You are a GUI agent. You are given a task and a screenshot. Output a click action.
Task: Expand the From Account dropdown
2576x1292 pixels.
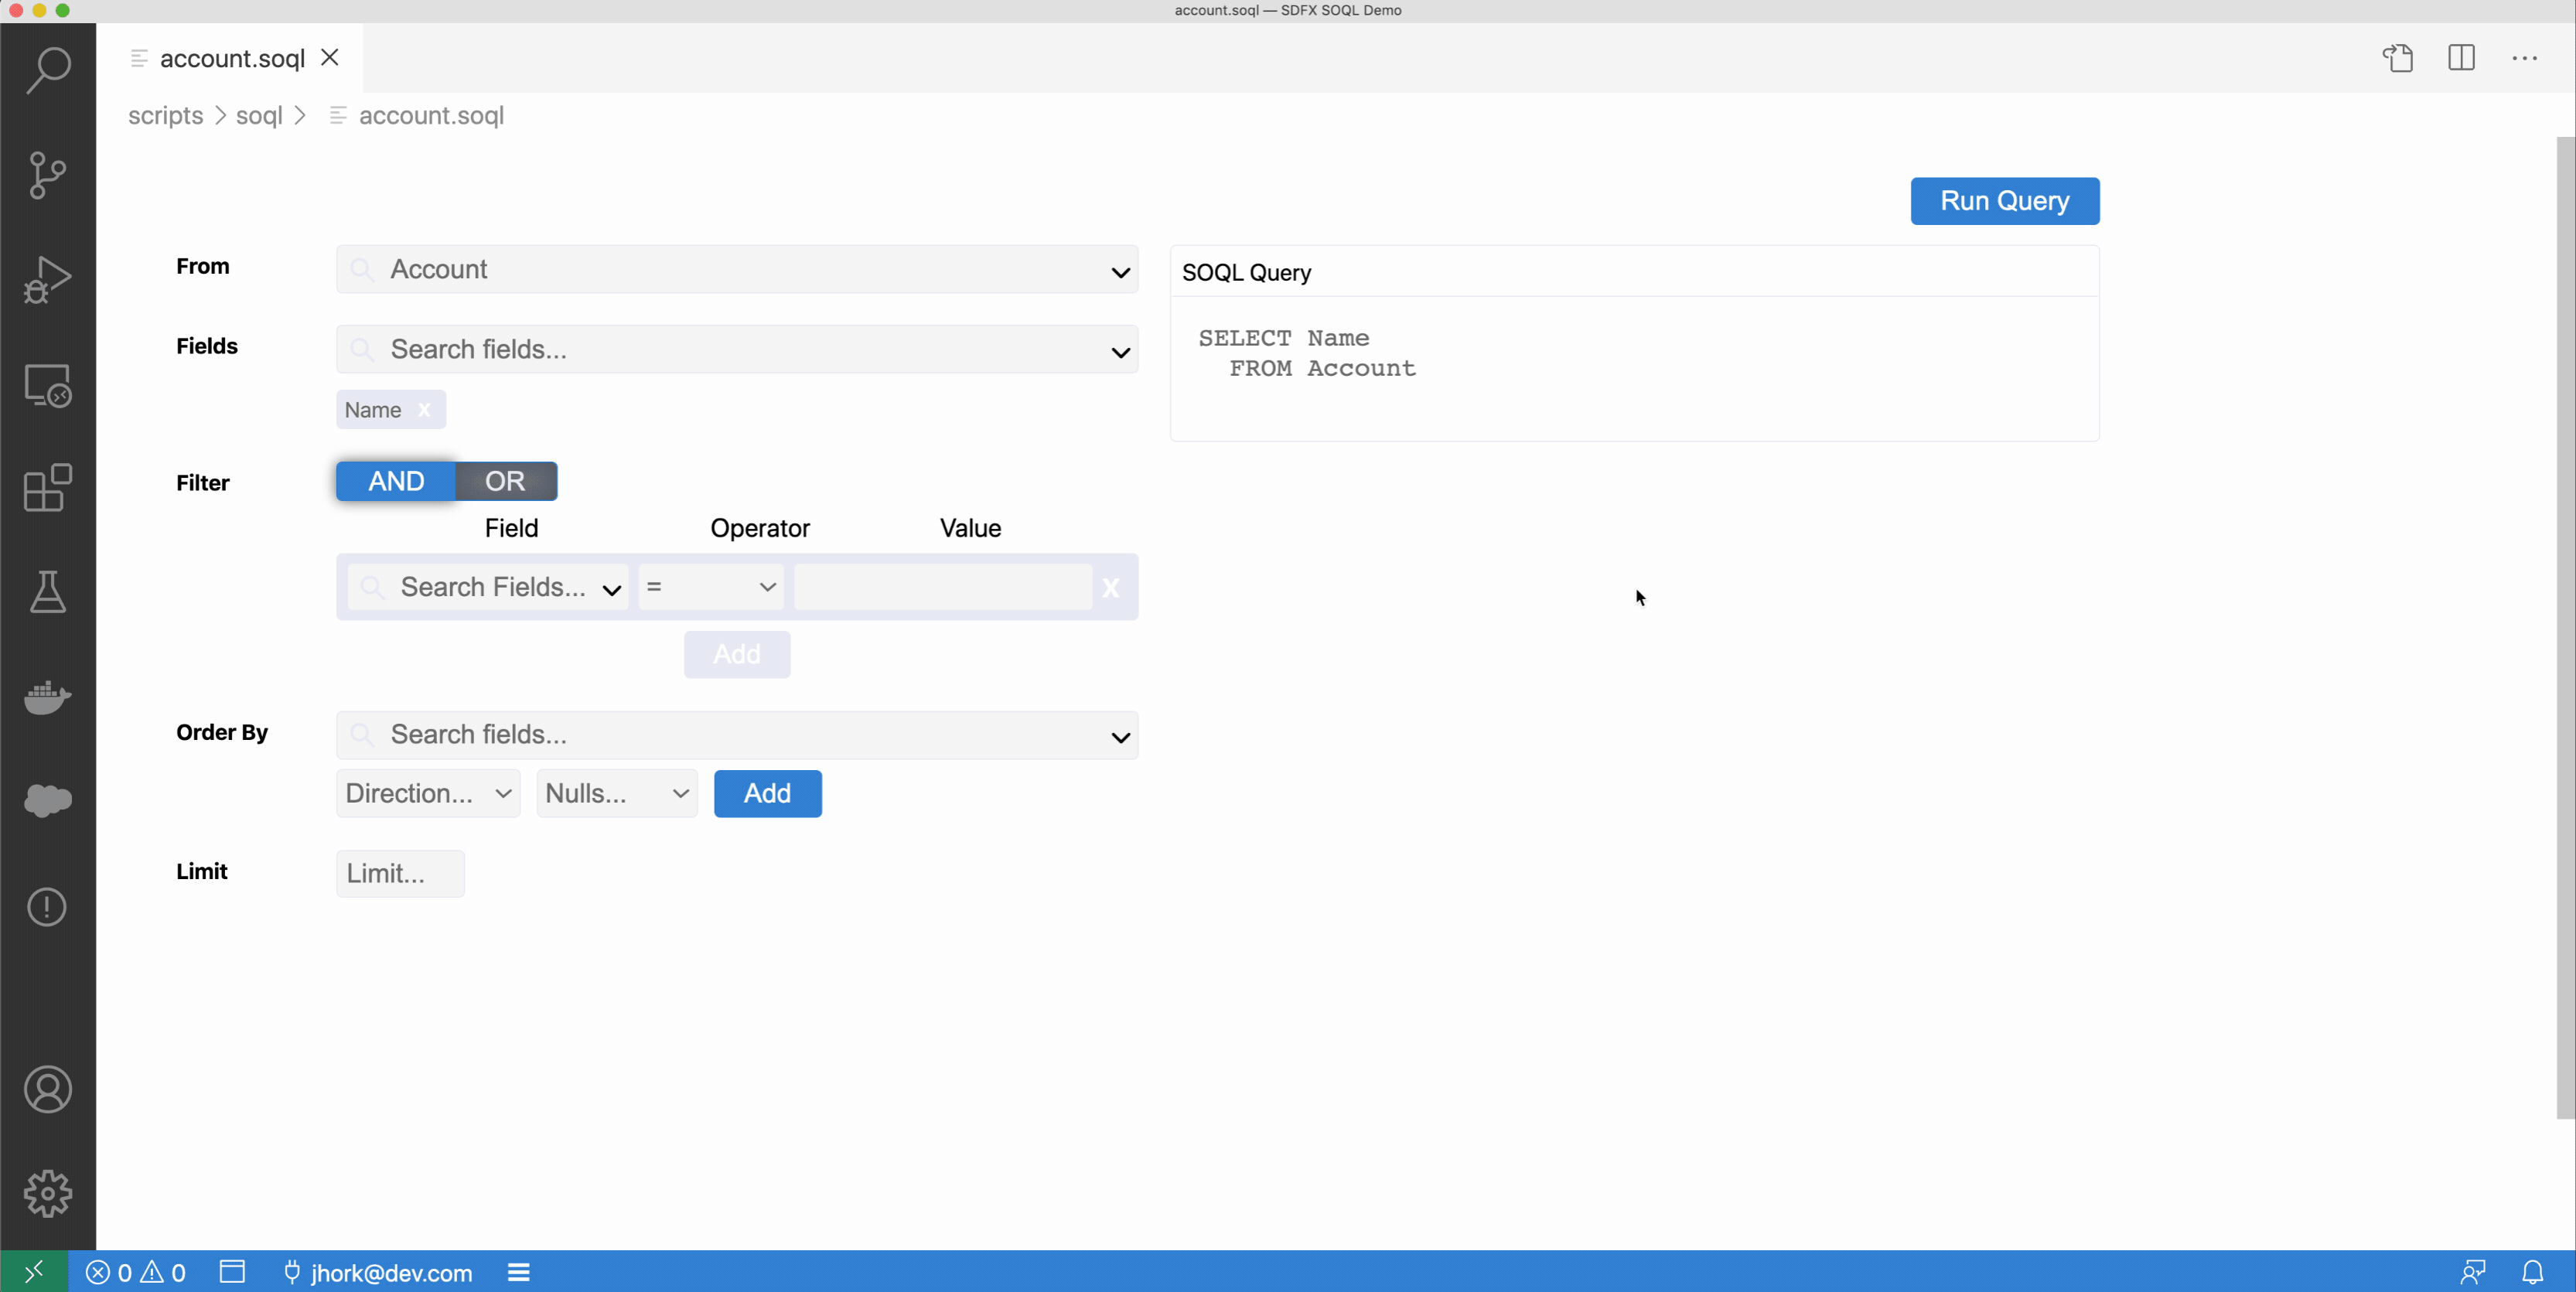coord(1120,271)
